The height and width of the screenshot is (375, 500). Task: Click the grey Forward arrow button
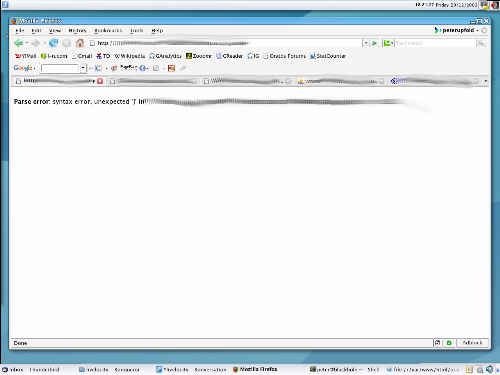click(35, 43)
